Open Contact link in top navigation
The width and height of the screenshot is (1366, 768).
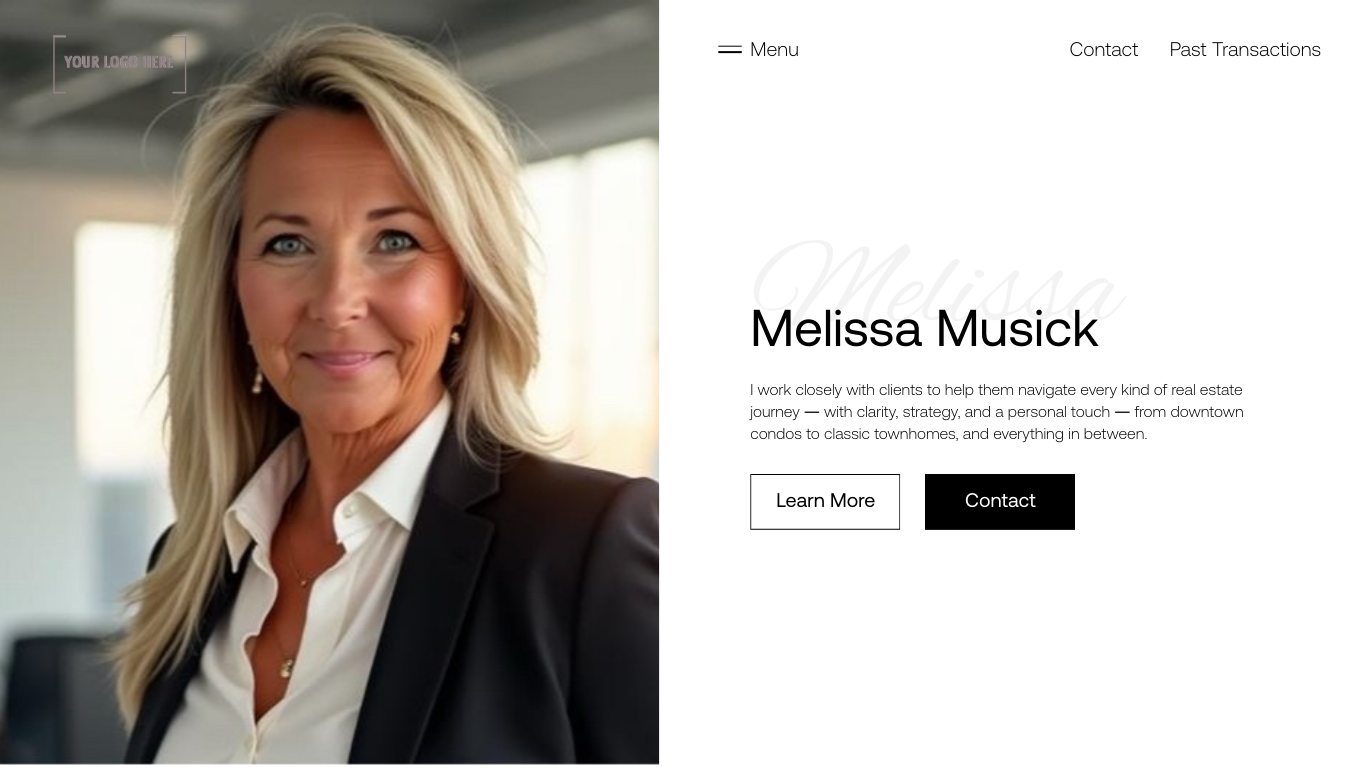(x=1103, y=49)
